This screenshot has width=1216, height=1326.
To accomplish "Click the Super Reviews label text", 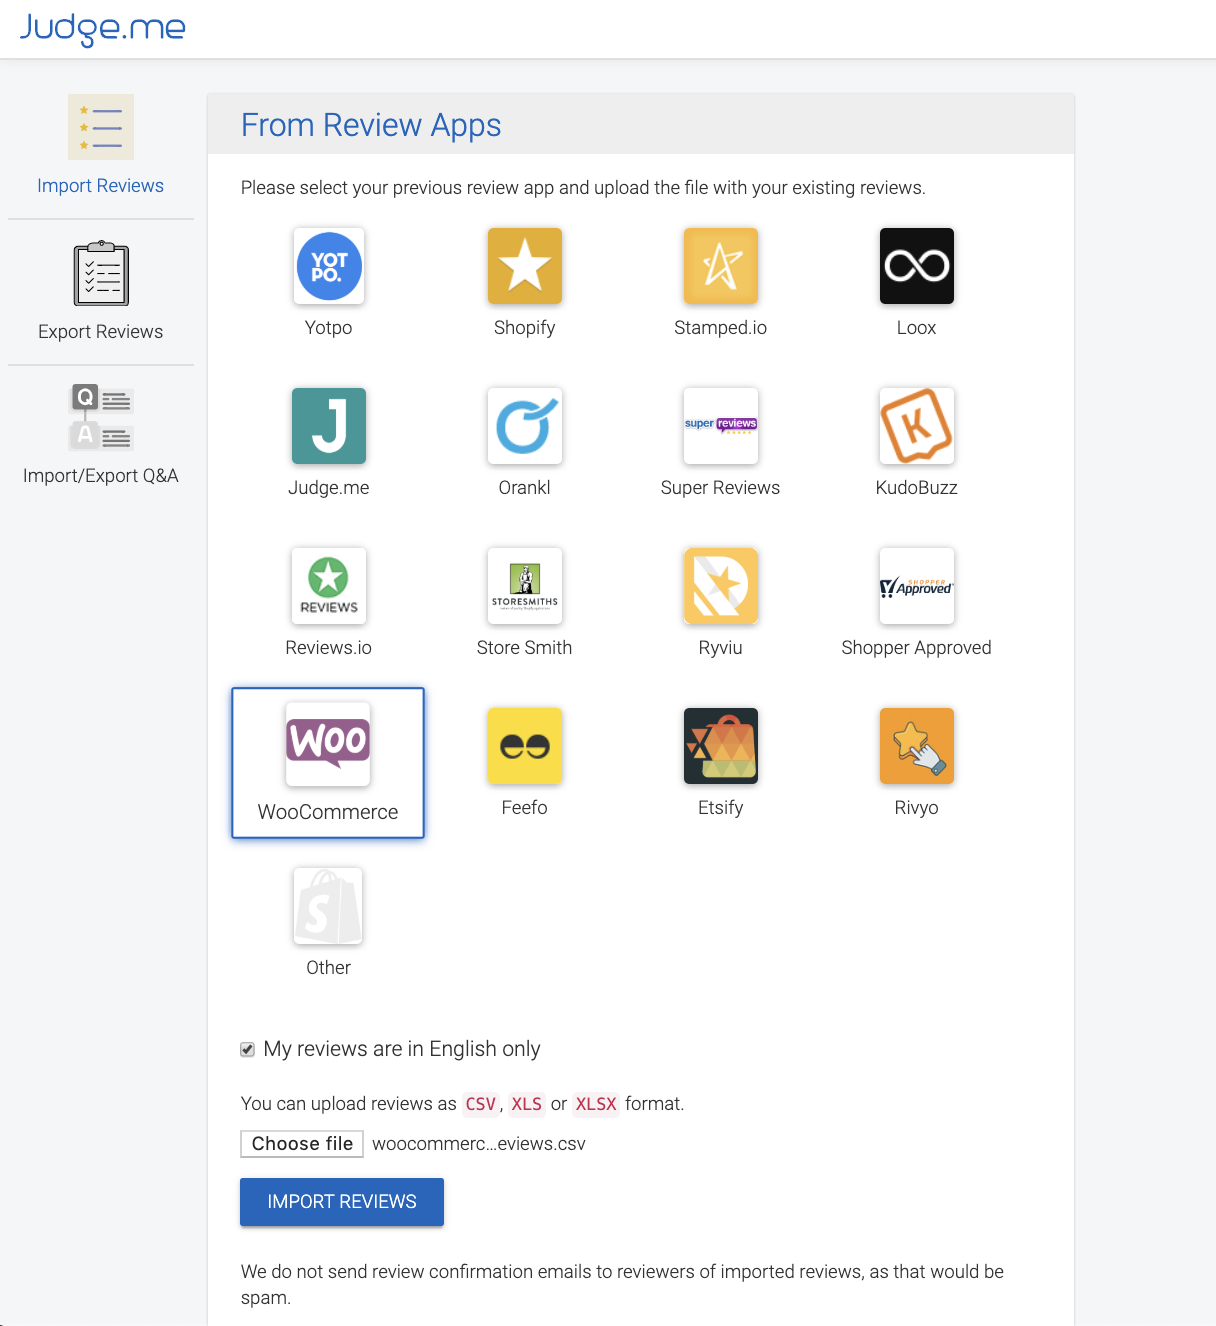I will (x=721, y=488).
